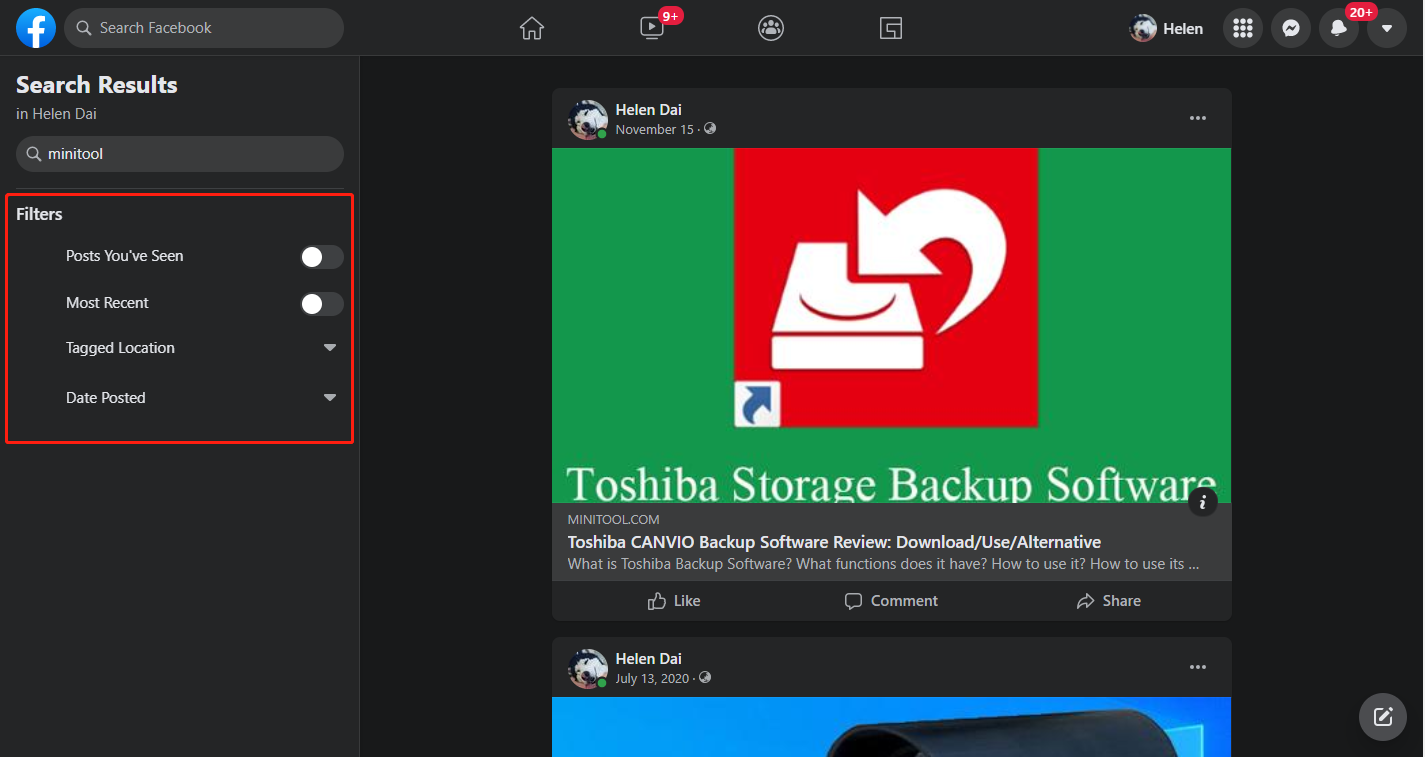This screenshot has height=757, width=1425.
Task: Open the July 13, 2020 timestamp link
Action: (x=652, y=678)
